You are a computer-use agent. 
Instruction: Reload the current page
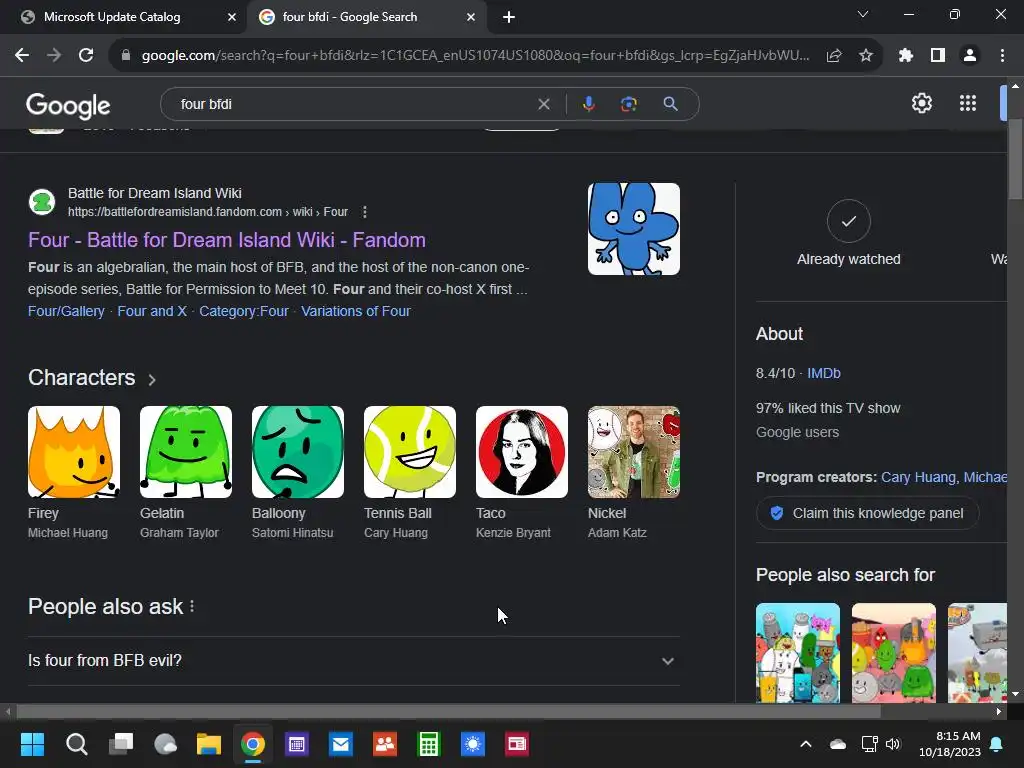[x=86, y=56]
